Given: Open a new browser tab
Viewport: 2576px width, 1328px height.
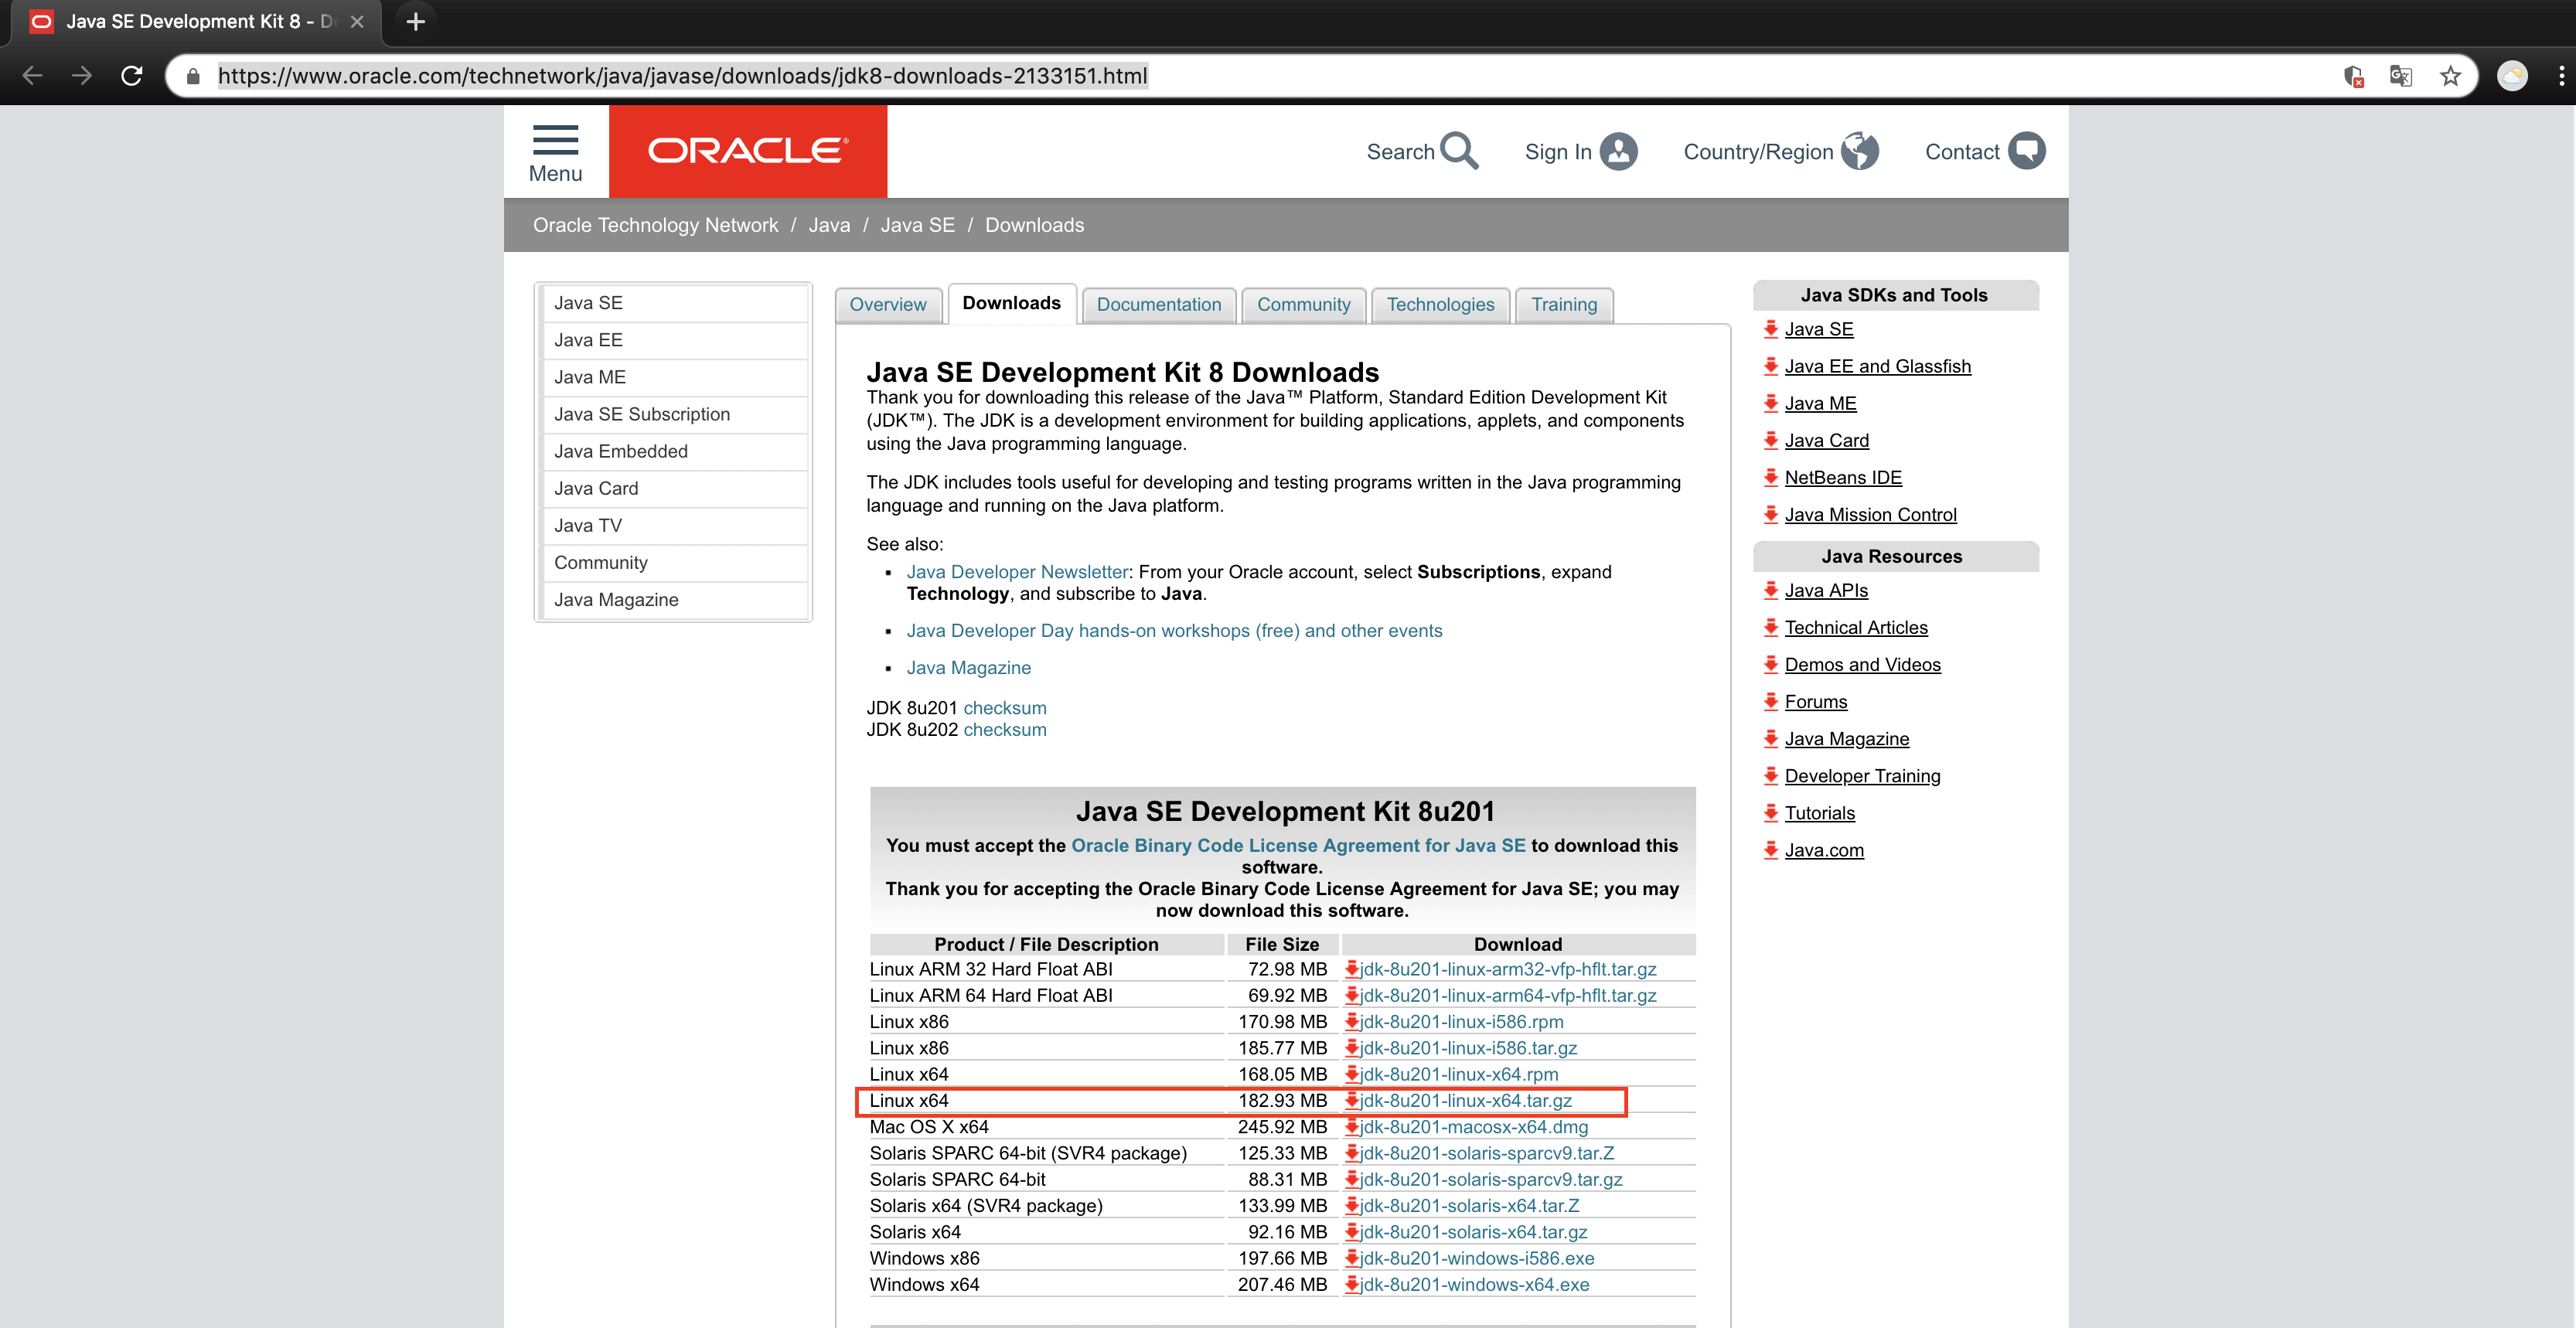Looking at the screenshot, I should coord(416,21).
